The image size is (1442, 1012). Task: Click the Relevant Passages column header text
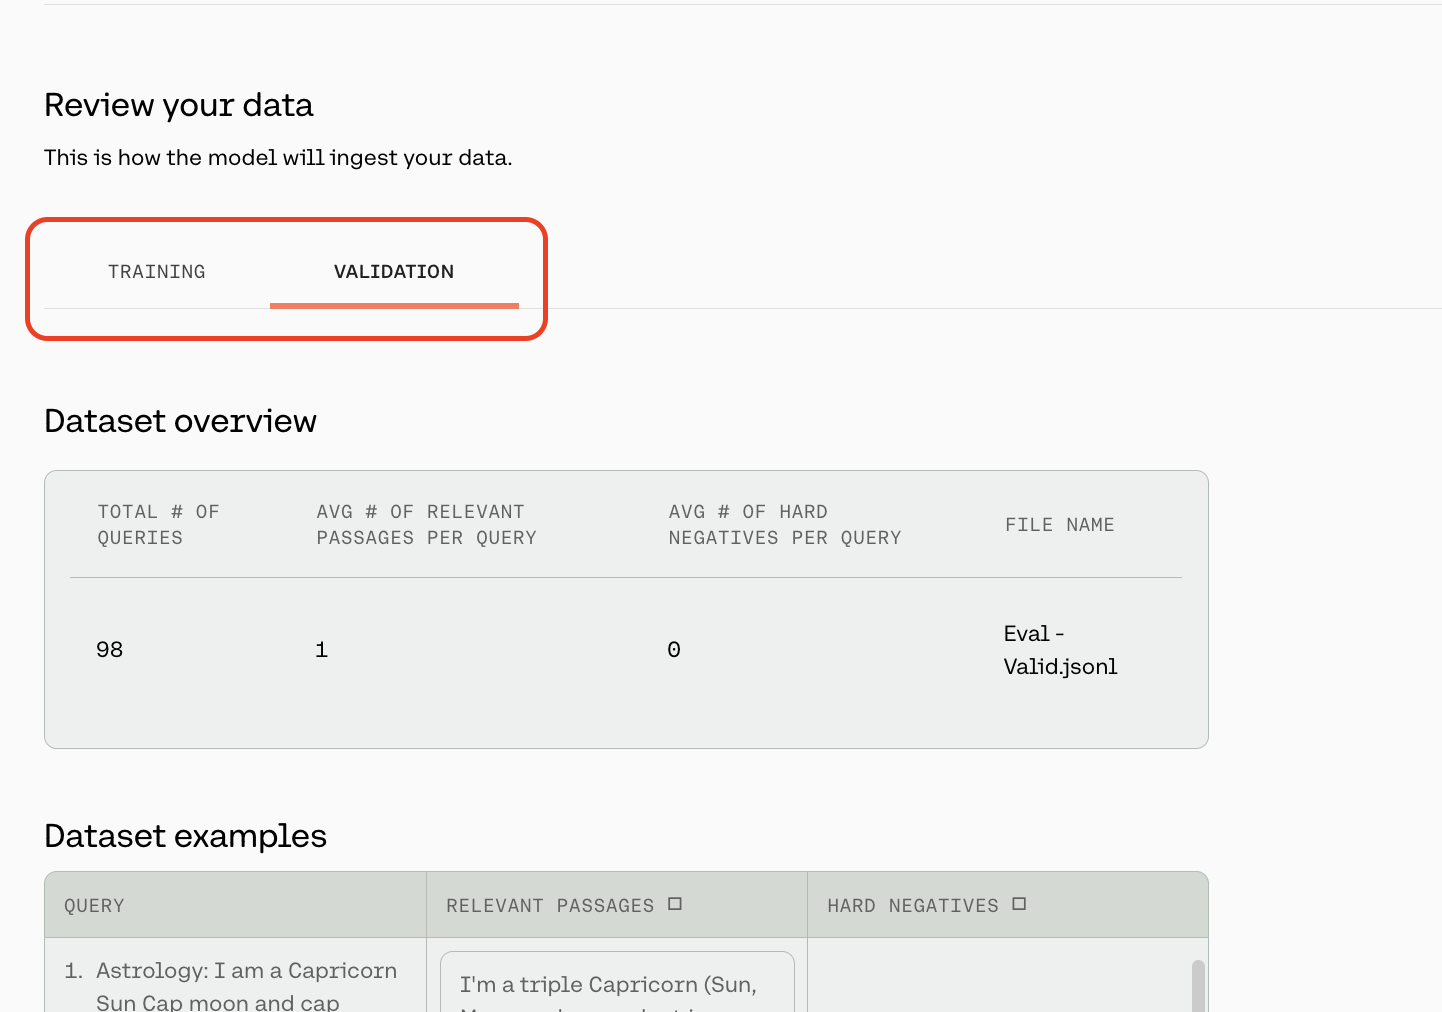549,906
